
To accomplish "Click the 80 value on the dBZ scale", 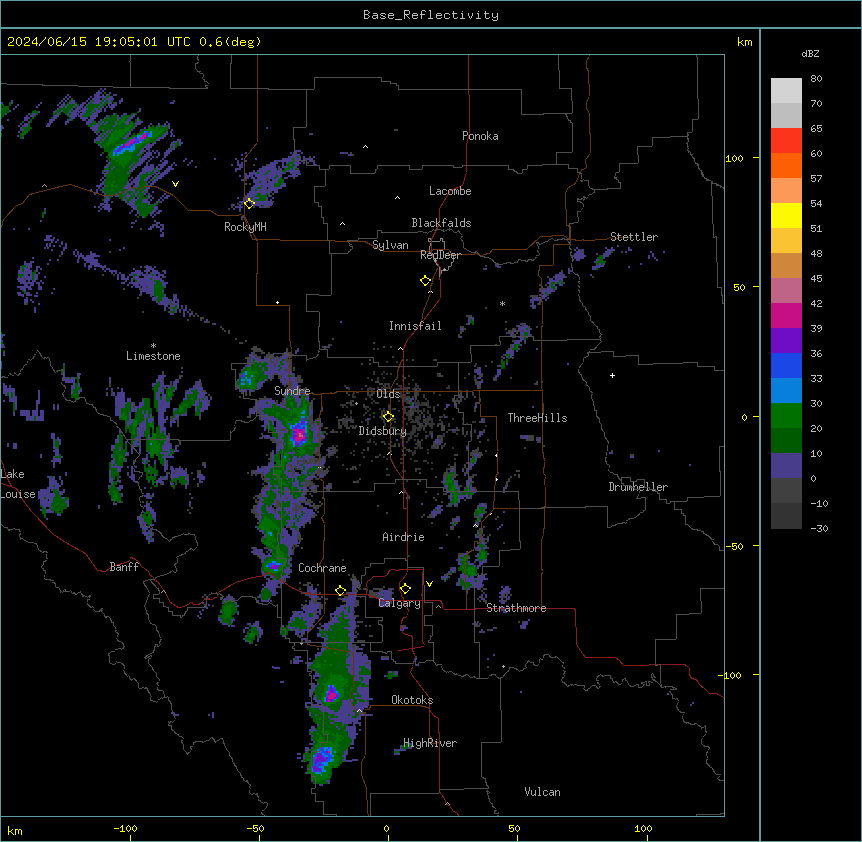I will 816,79.
